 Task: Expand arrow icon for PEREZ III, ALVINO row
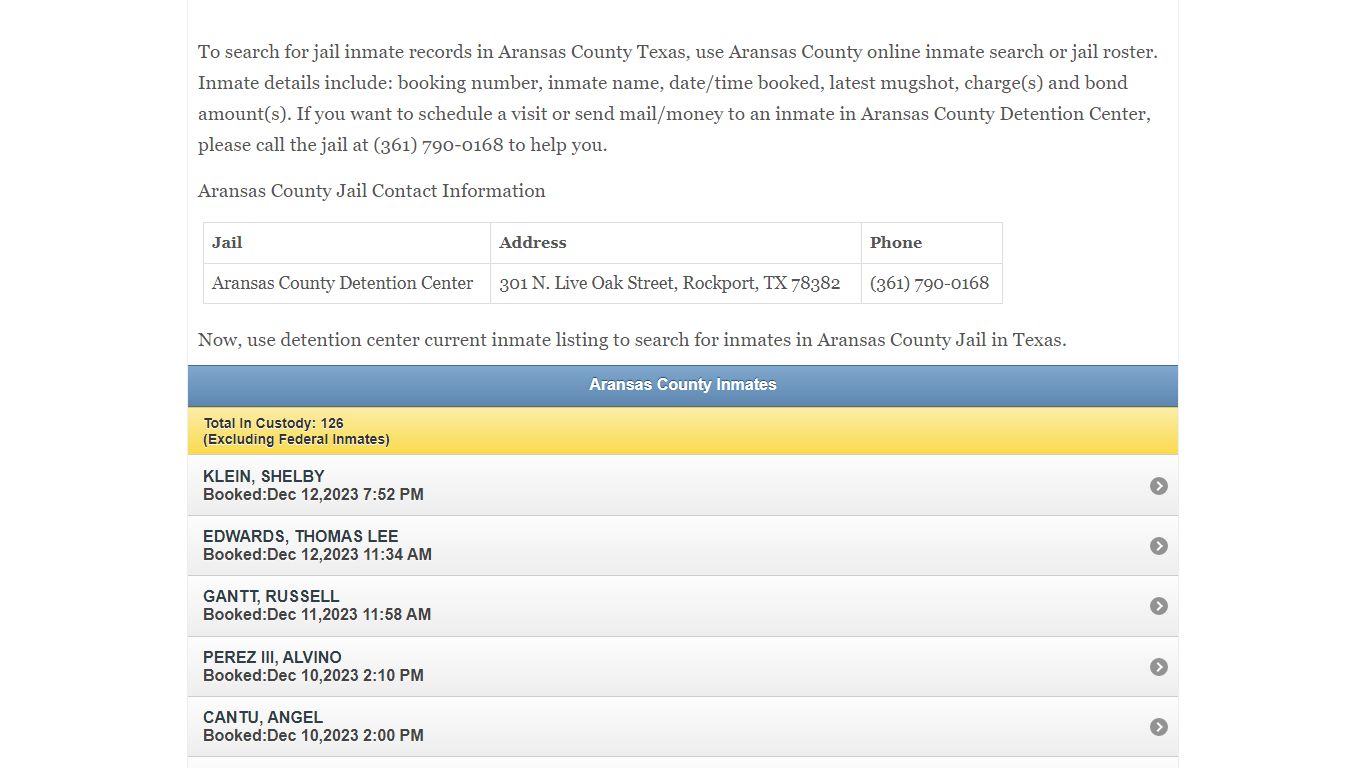(x=1159, y=667)
